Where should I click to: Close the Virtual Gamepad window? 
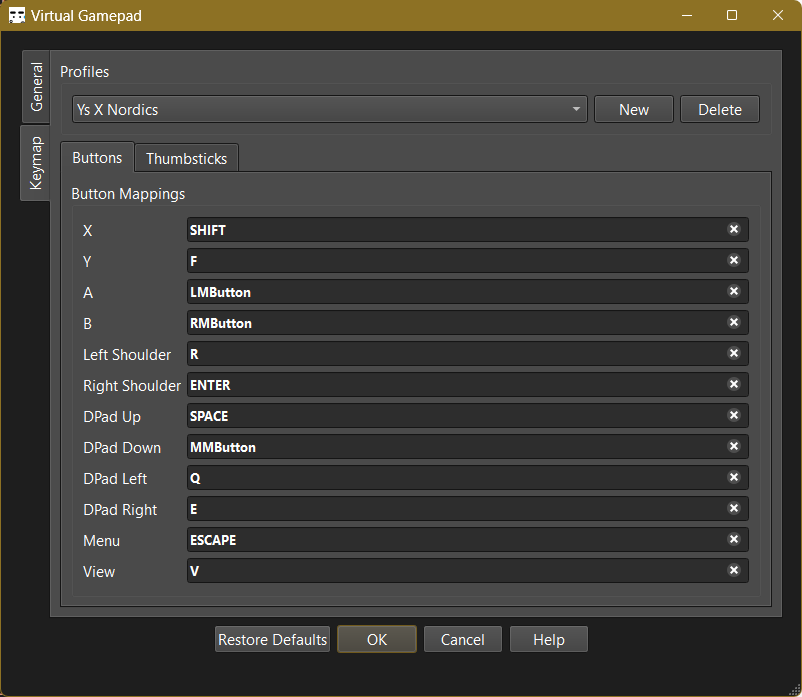(777, 15)
